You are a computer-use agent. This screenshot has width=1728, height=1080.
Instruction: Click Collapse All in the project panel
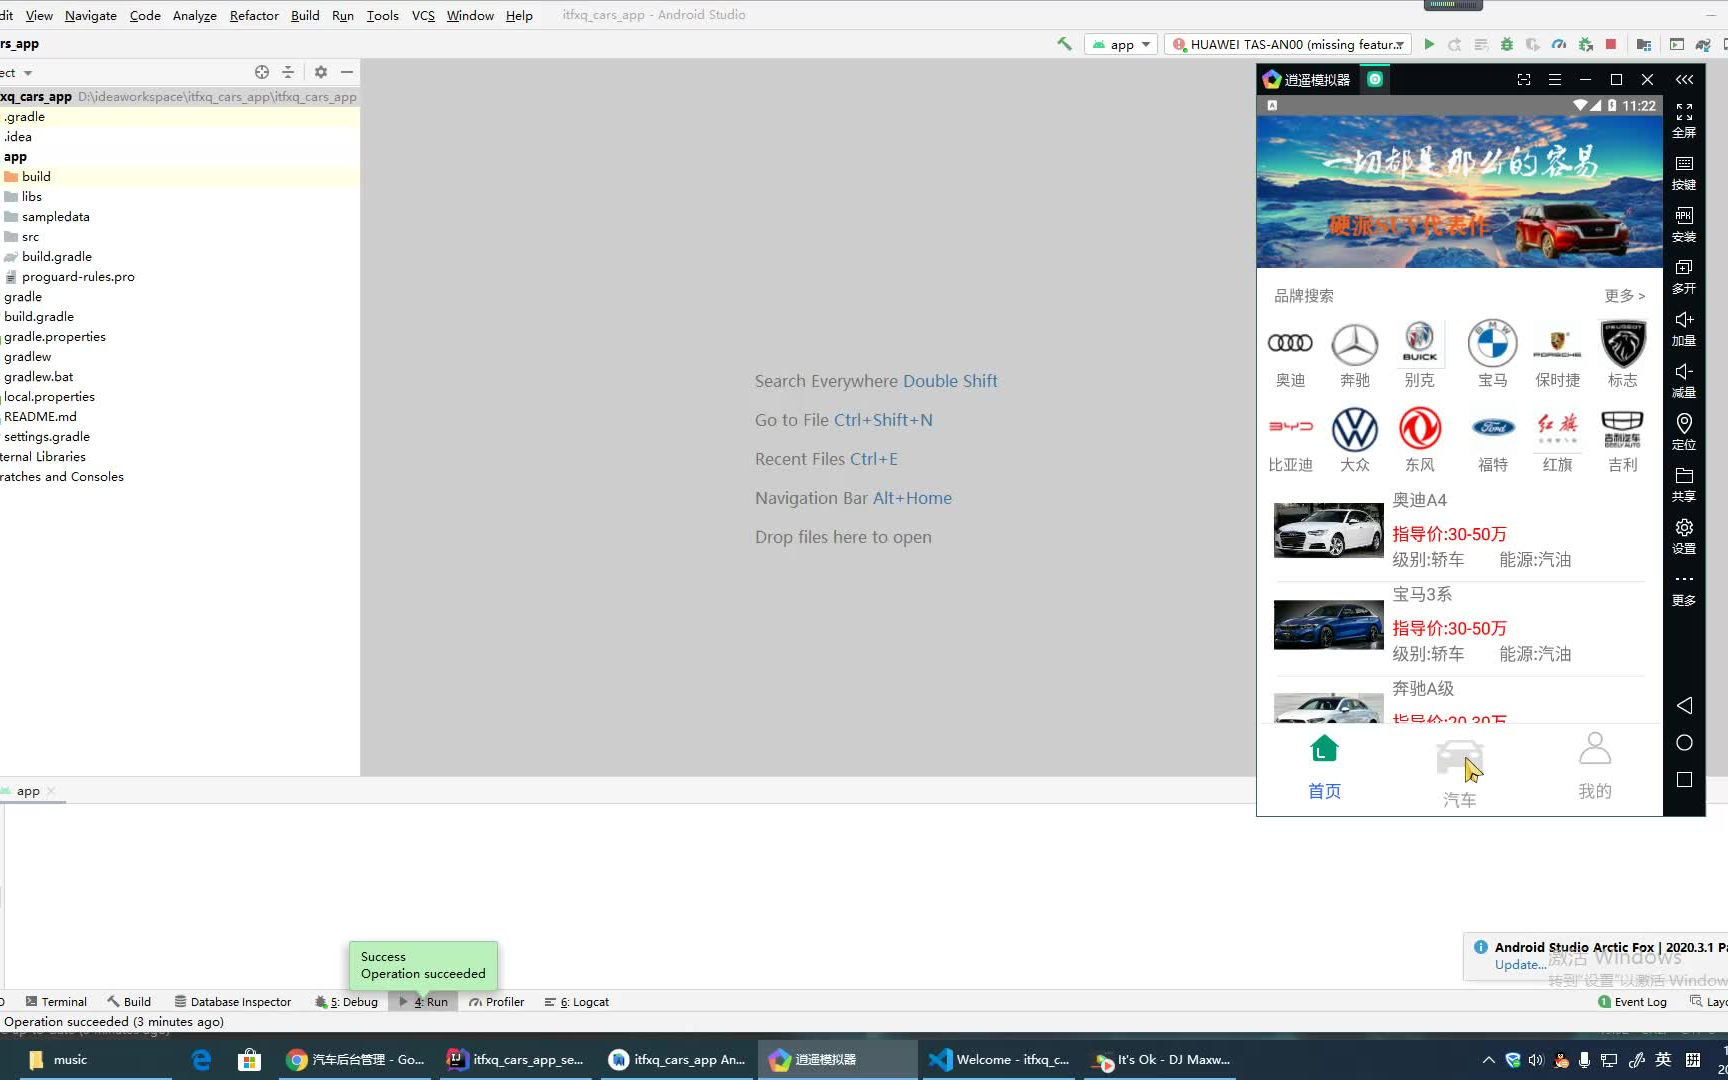point(288,72)
